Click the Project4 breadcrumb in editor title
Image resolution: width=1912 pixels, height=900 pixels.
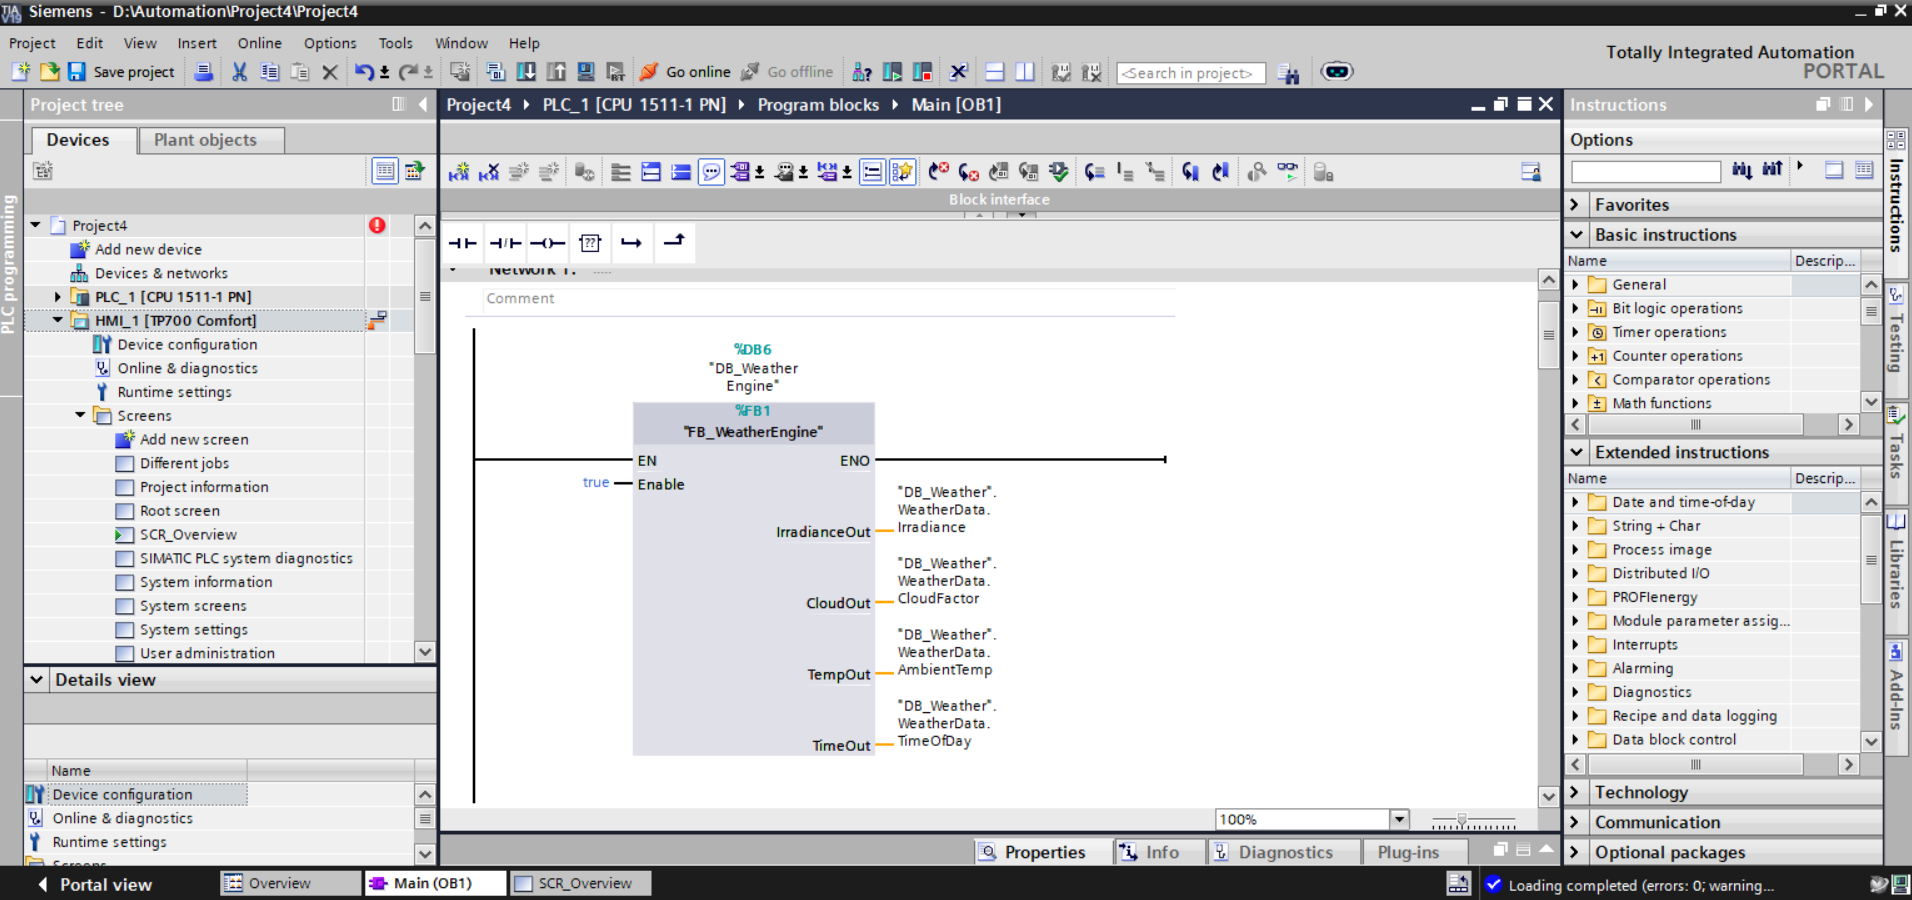coord(478,105)
